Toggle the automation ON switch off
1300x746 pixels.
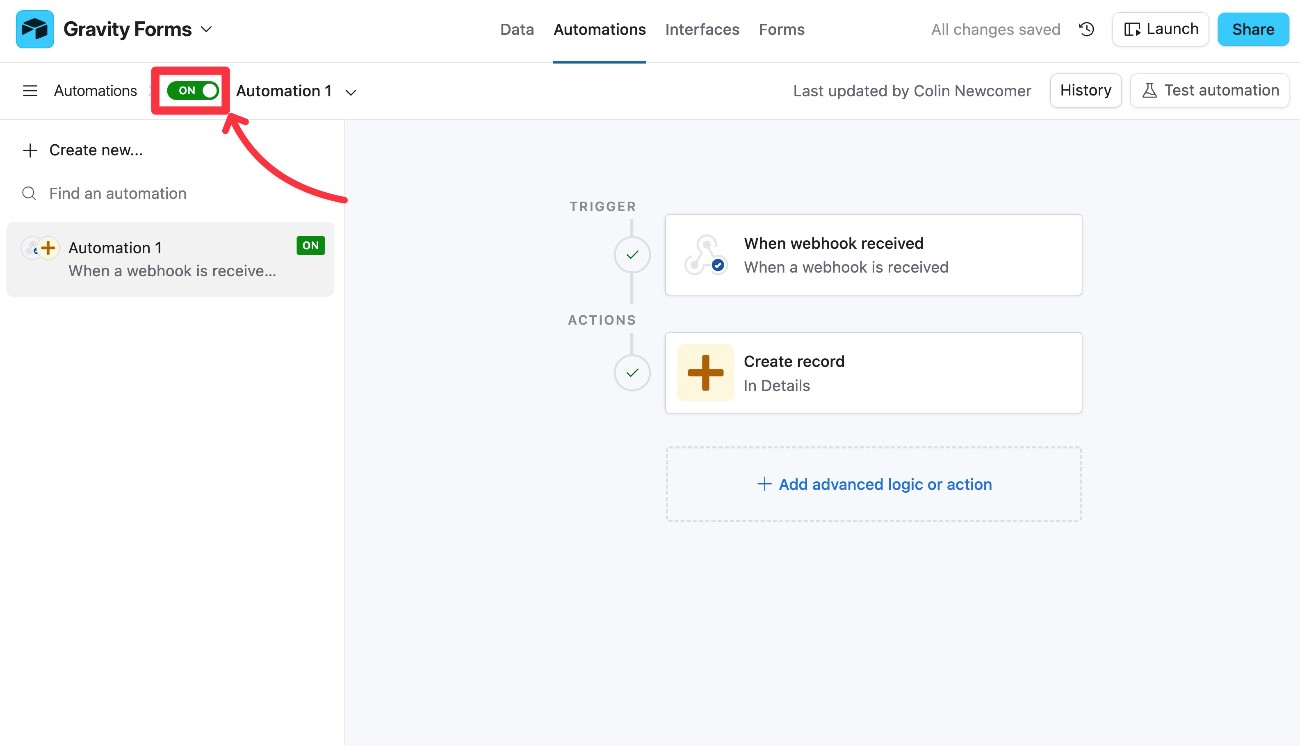click(x=190, y=89)
